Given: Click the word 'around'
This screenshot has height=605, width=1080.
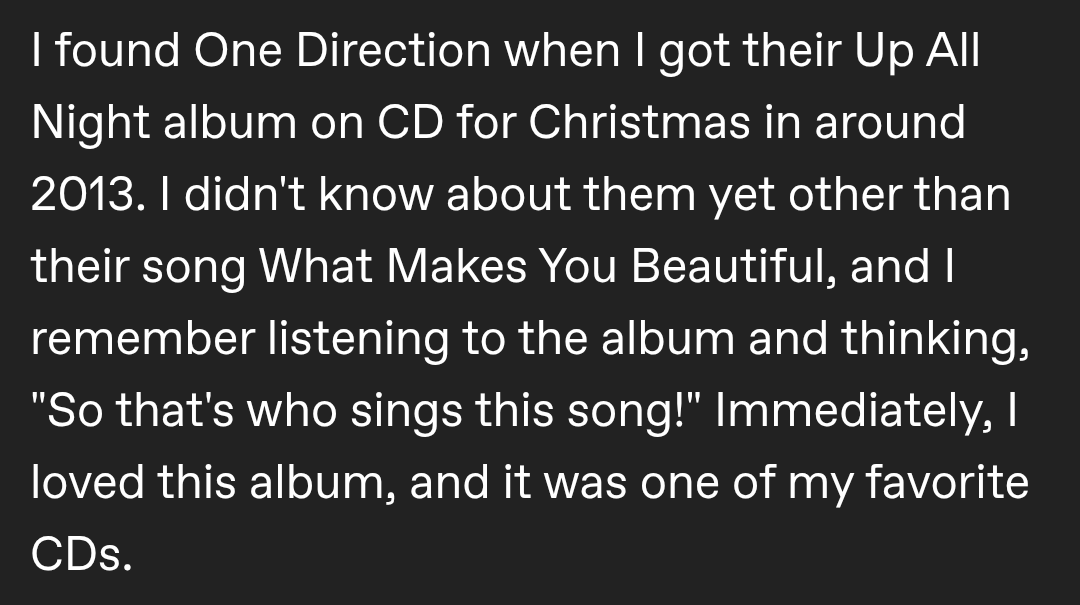Looking at the screenshot, I should [x=890, y=122].
